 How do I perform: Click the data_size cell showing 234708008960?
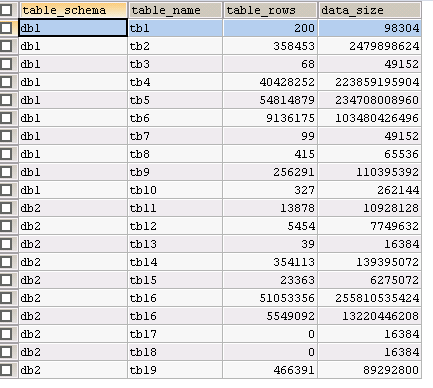370,100
